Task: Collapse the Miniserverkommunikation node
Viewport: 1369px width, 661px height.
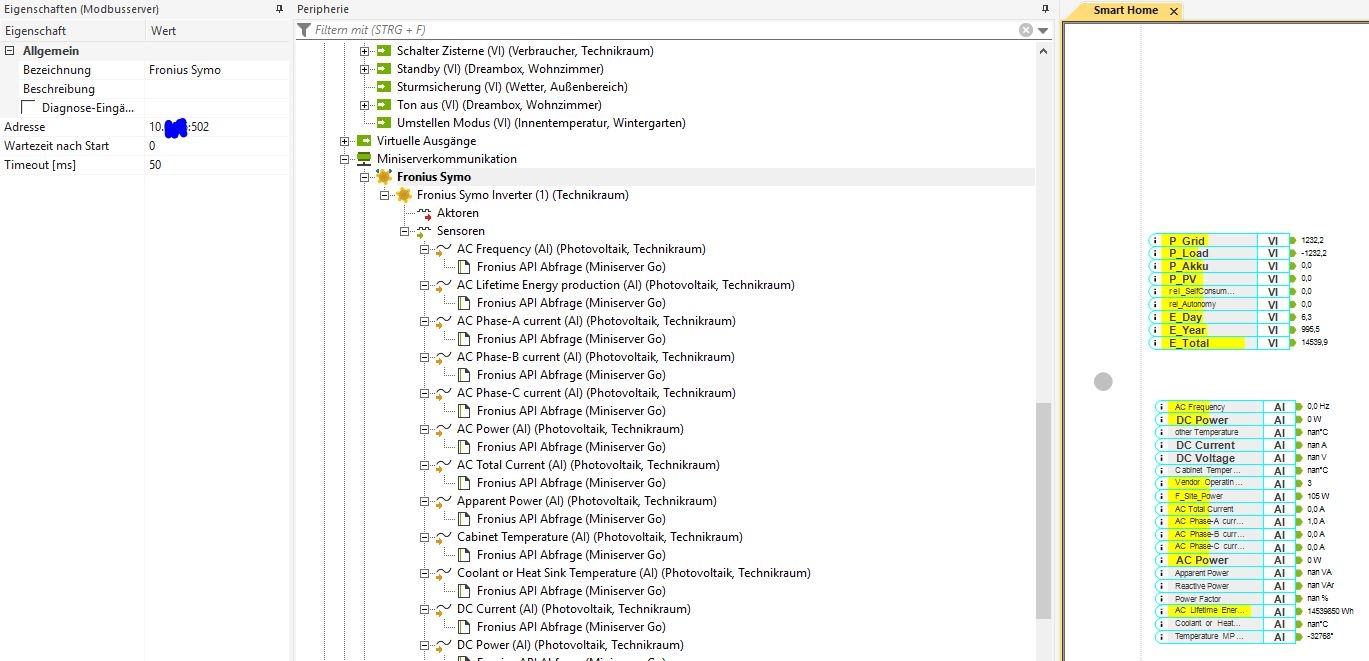Action: (x=345, y=159)
